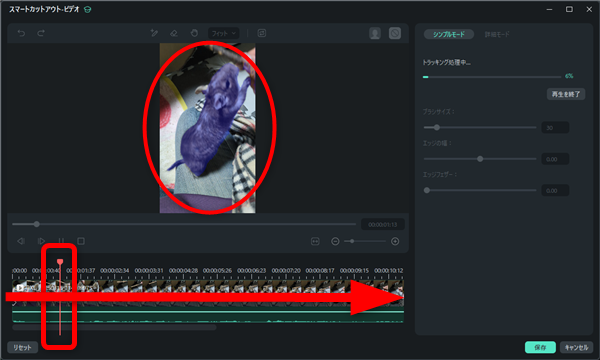Click the edge width value field
The image size is (600, 360).
pos(555,159)
